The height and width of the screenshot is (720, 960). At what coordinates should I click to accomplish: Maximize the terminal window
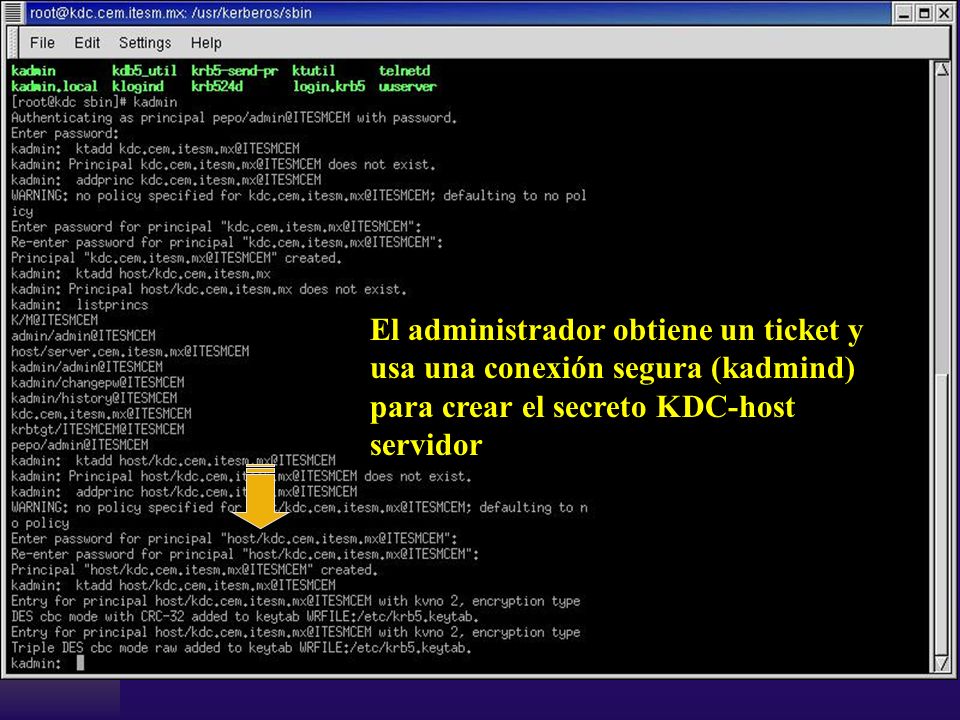click(924, 13)
